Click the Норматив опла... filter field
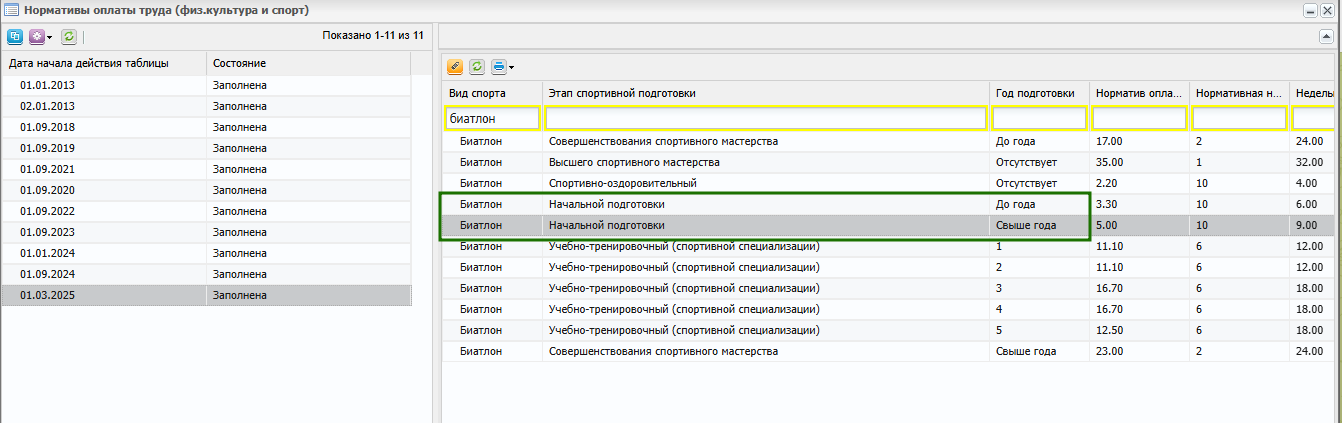Viewport: 1342px width, 423px height. tap(1139, 118)
